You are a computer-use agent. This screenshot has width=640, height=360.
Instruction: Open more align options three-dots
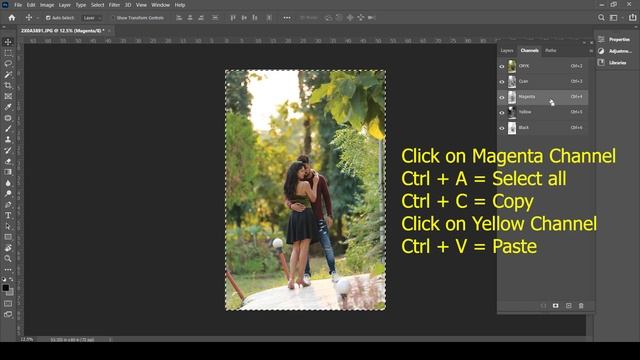287,18
